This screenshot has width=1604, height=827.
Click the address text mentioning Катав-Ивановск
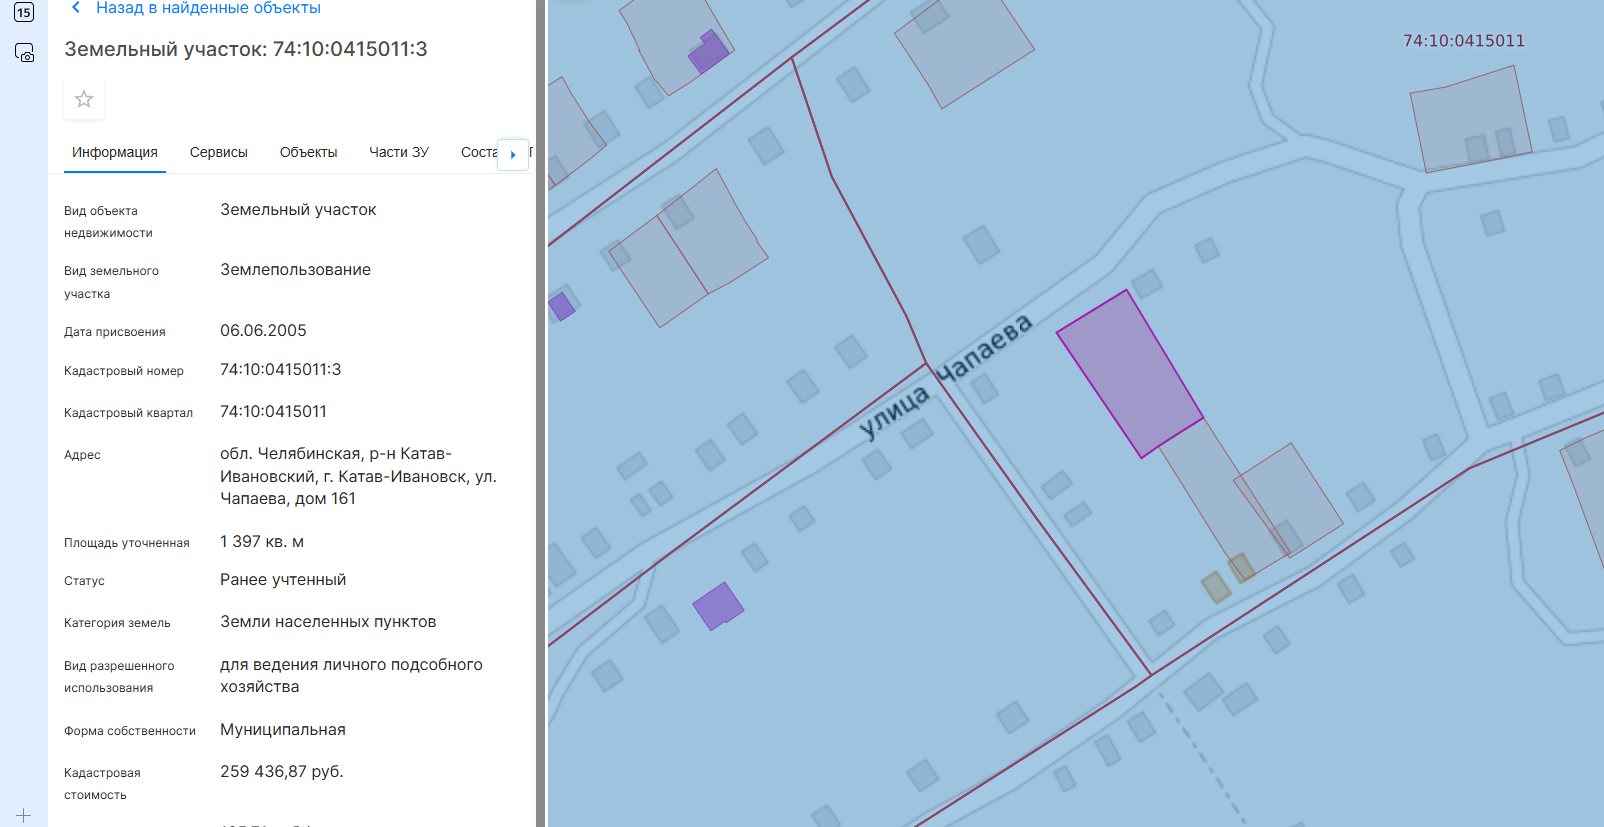click(358, 476)
